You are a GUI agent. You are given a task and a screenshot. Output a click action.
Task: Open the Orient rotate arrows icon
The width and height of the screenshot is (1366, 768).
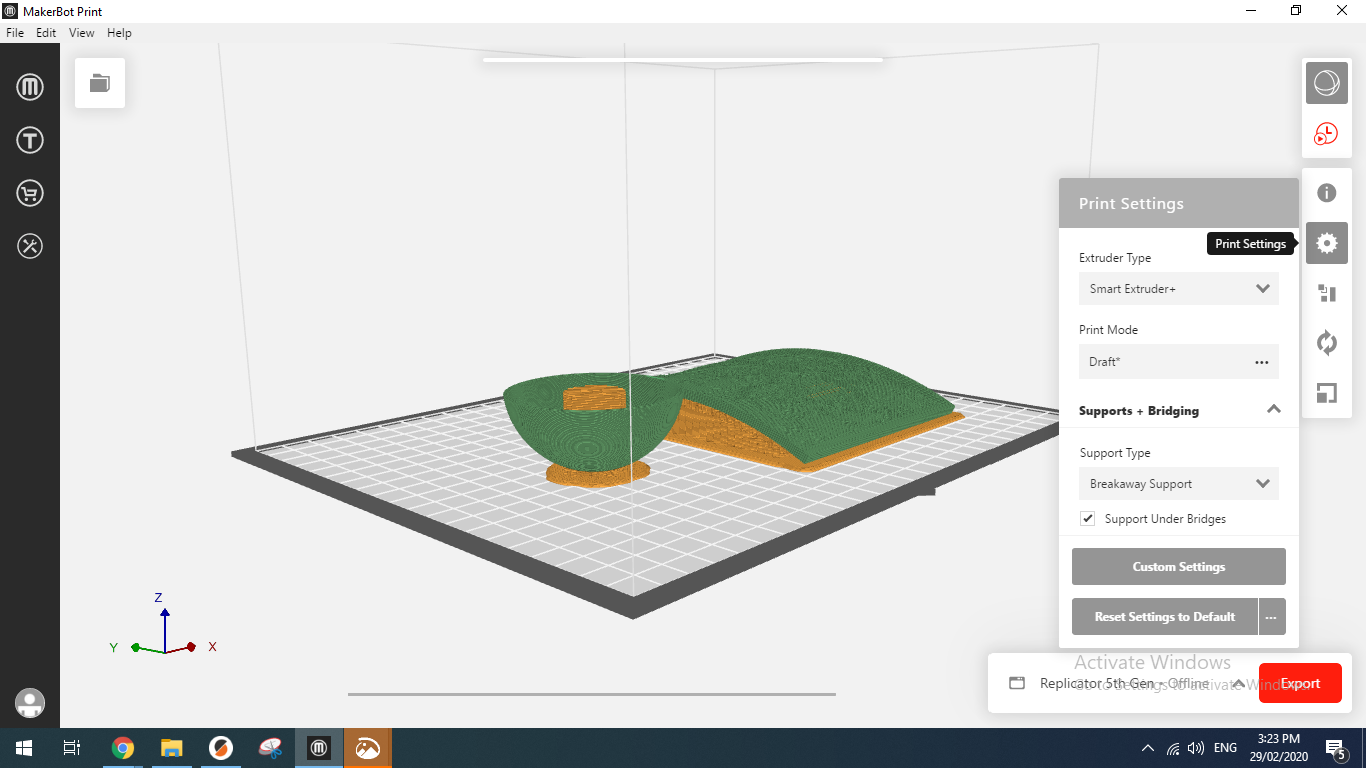tap(1327, 343)
